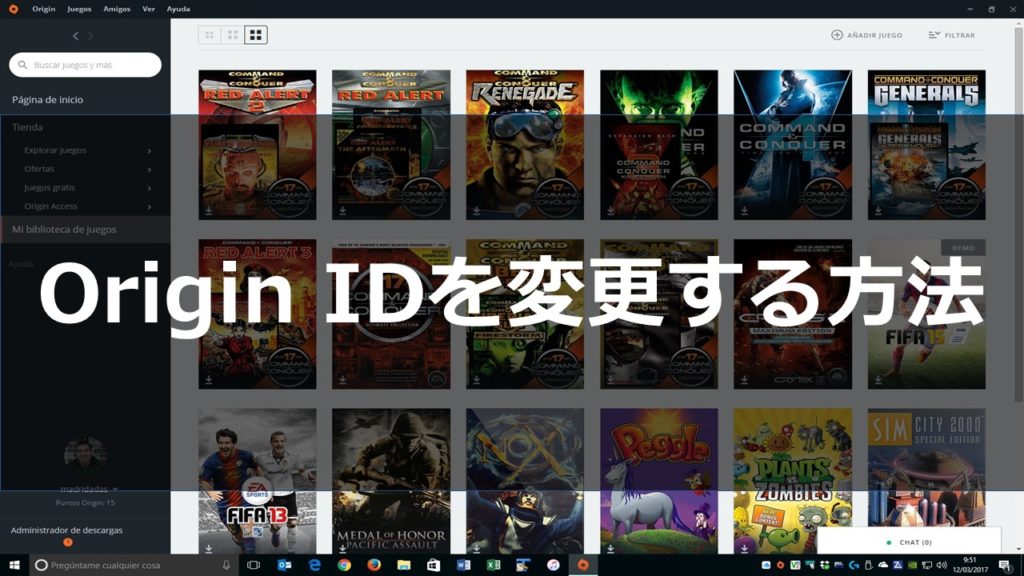1024x576 pixels.
Task: Expand the Juegos gratis section
Action: (x=50, y=187)
